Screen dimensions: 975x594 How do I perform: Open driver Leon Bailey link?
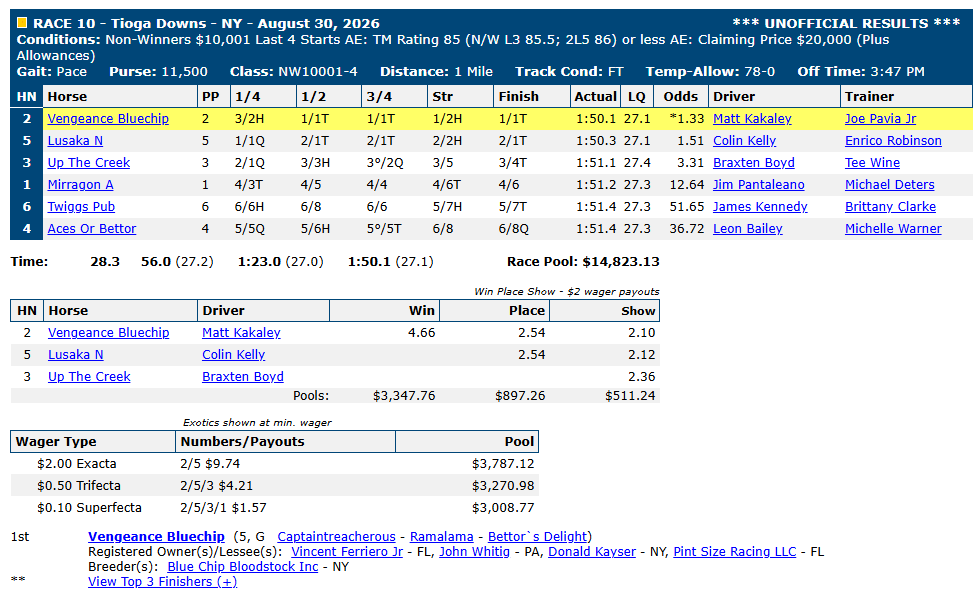[x=747, y=229]
